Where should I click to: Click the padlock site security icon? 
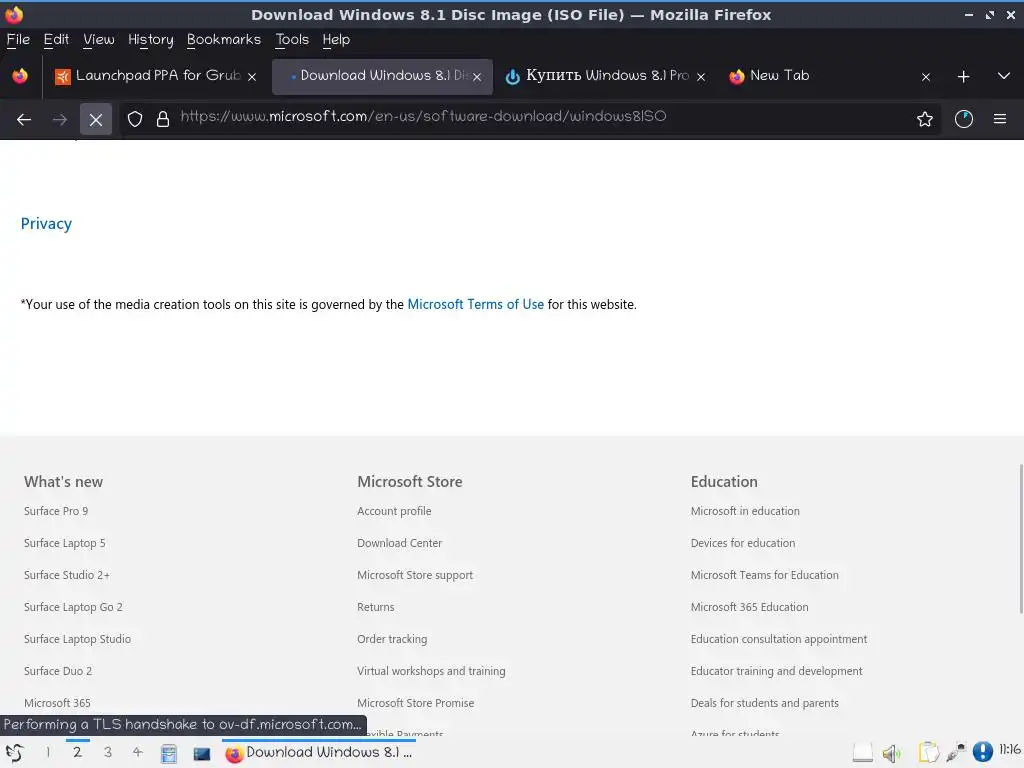point(163,119)
